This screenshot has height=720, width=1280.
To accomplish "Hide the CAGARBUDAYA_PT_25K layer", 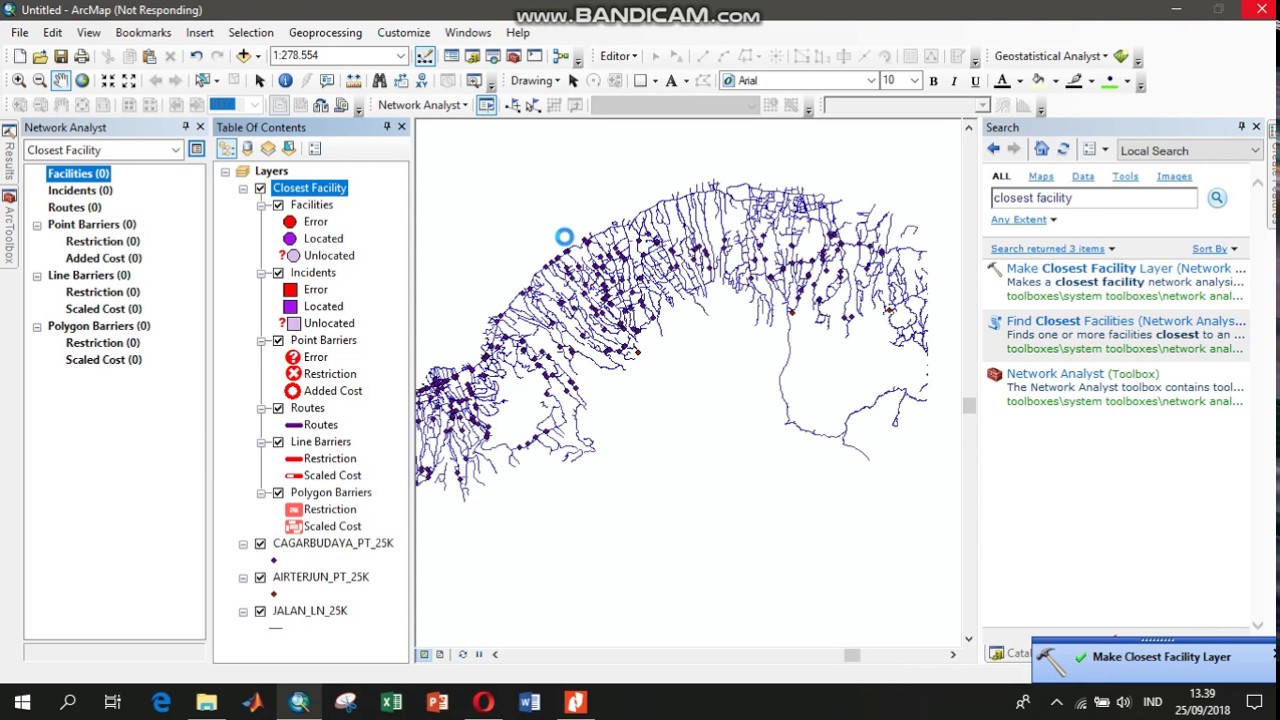I will click(261, 544).
